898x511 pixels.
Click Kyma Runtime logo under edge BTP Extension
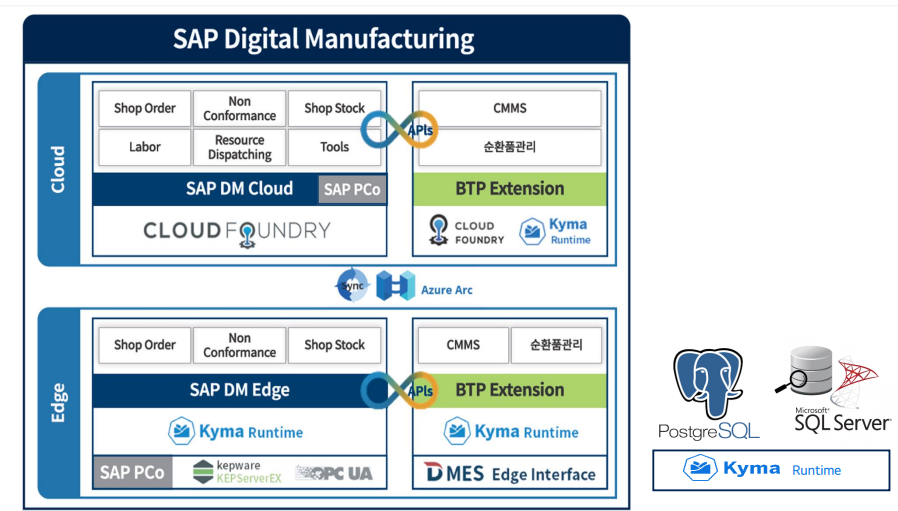click(511, 431)
